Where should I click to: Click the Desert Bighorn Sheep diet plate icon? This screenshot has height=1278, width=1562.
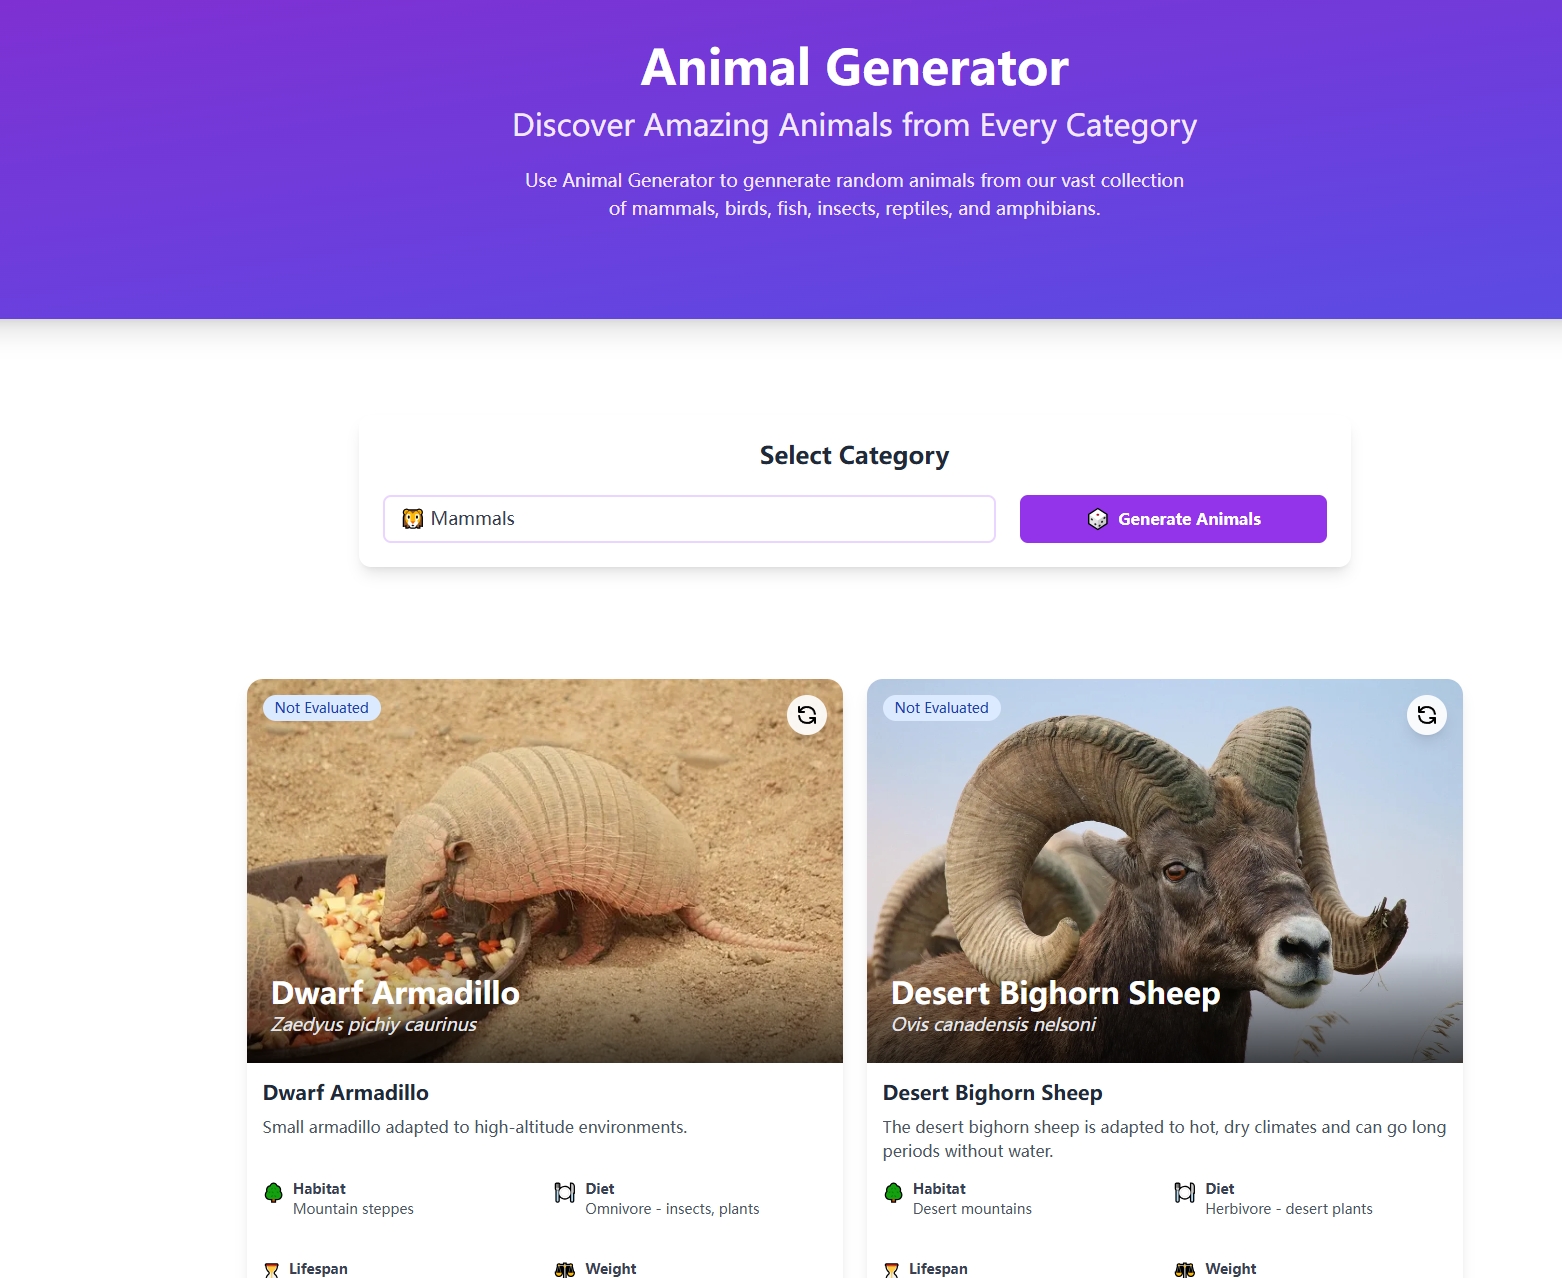(1185, 1192)
